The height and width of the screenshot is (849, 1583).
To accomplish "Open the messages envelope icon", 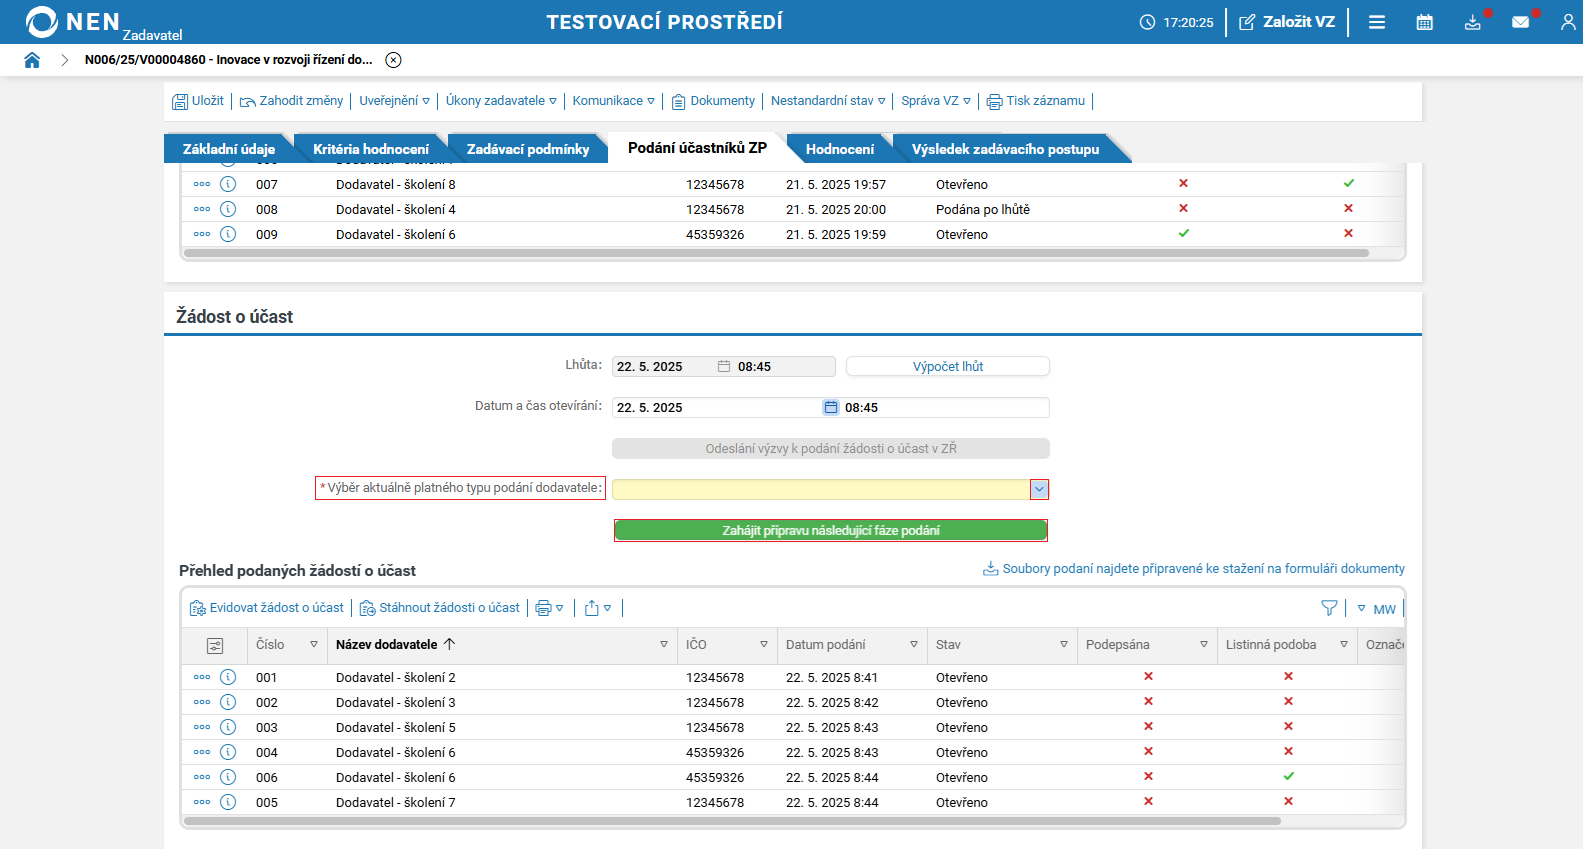I will [1520, 22].
